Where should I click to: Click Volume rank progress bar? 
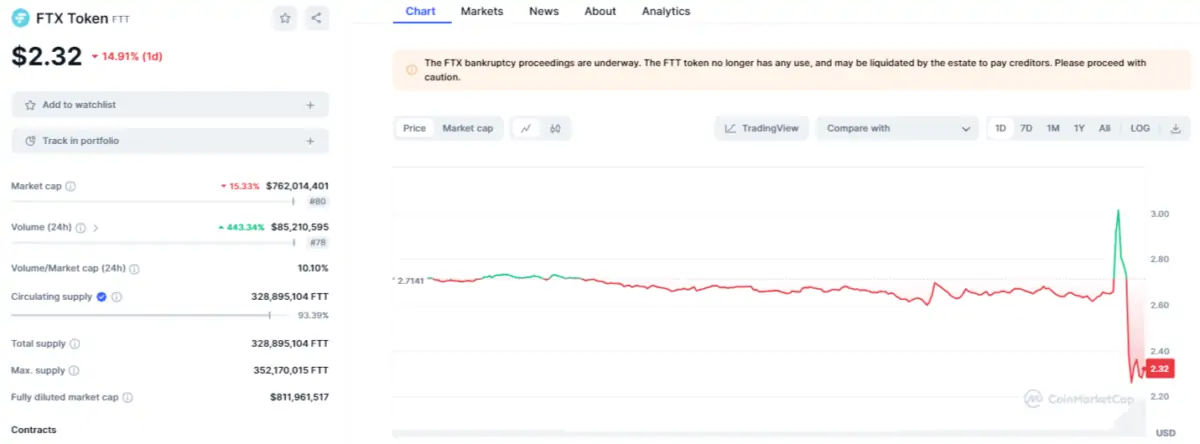(x=153, y=242)
